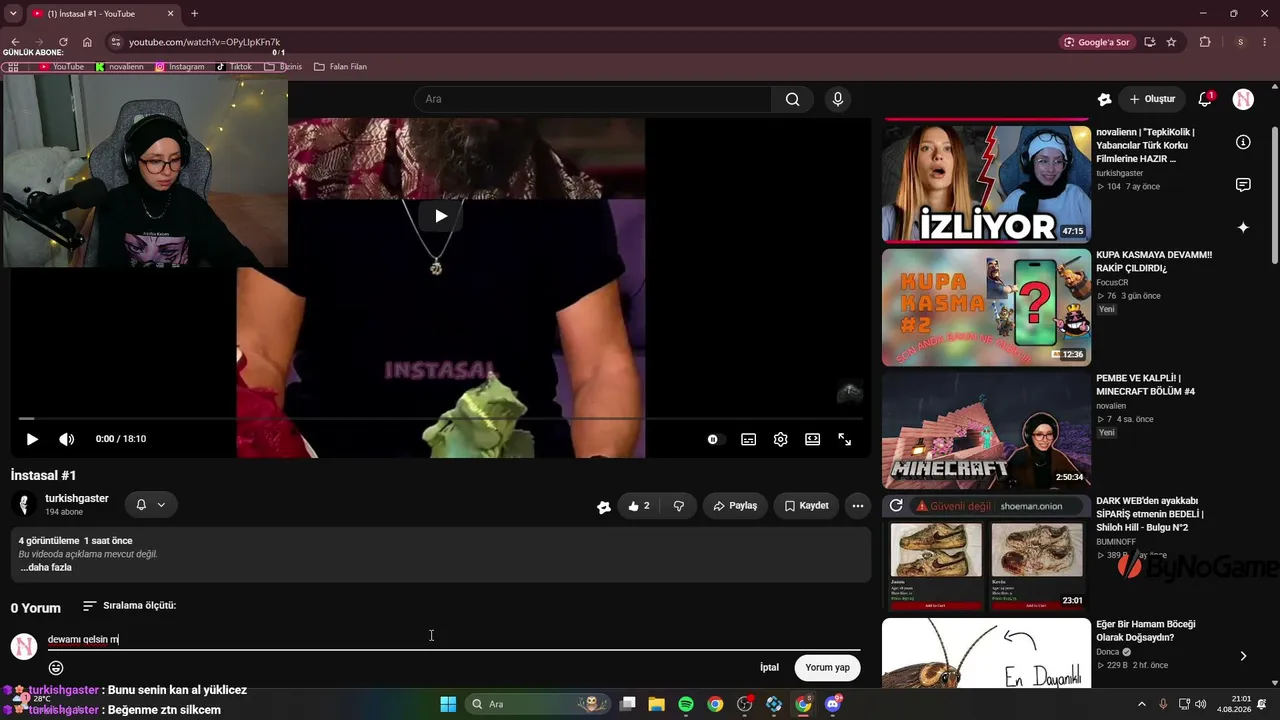Click the video progress bar

coord(440,419)
